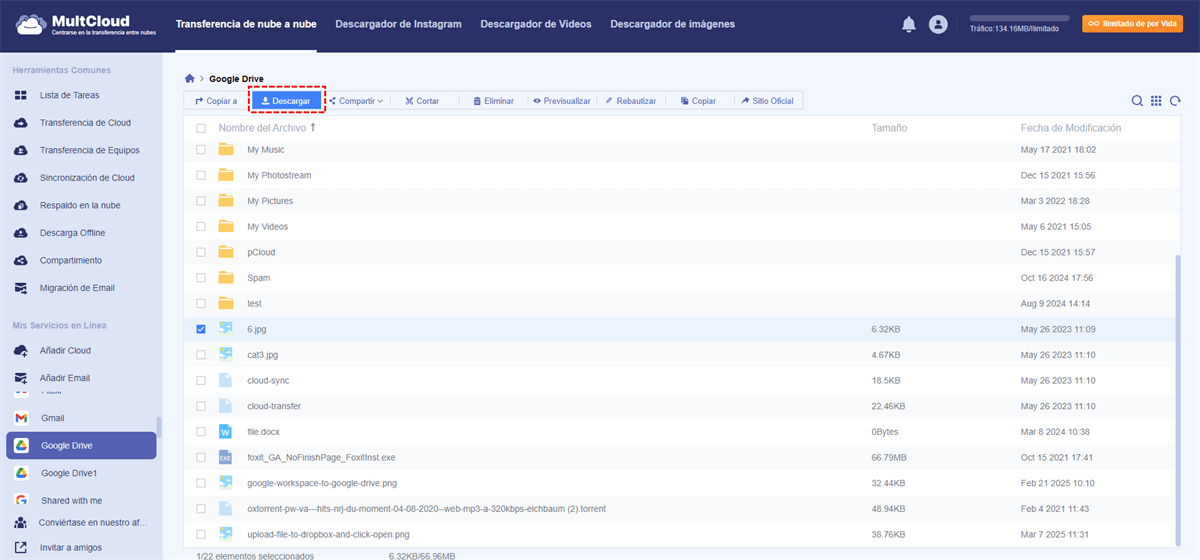
Task: Refresh the file list
Action: (1176, 101)
